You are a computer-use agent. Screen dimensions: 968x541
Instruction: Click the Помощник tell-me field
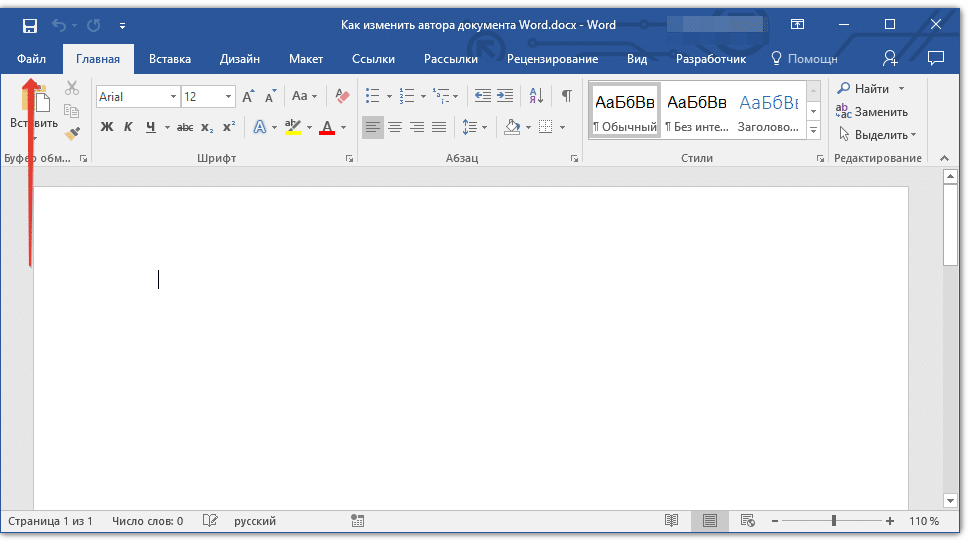[x=804, y=59]
